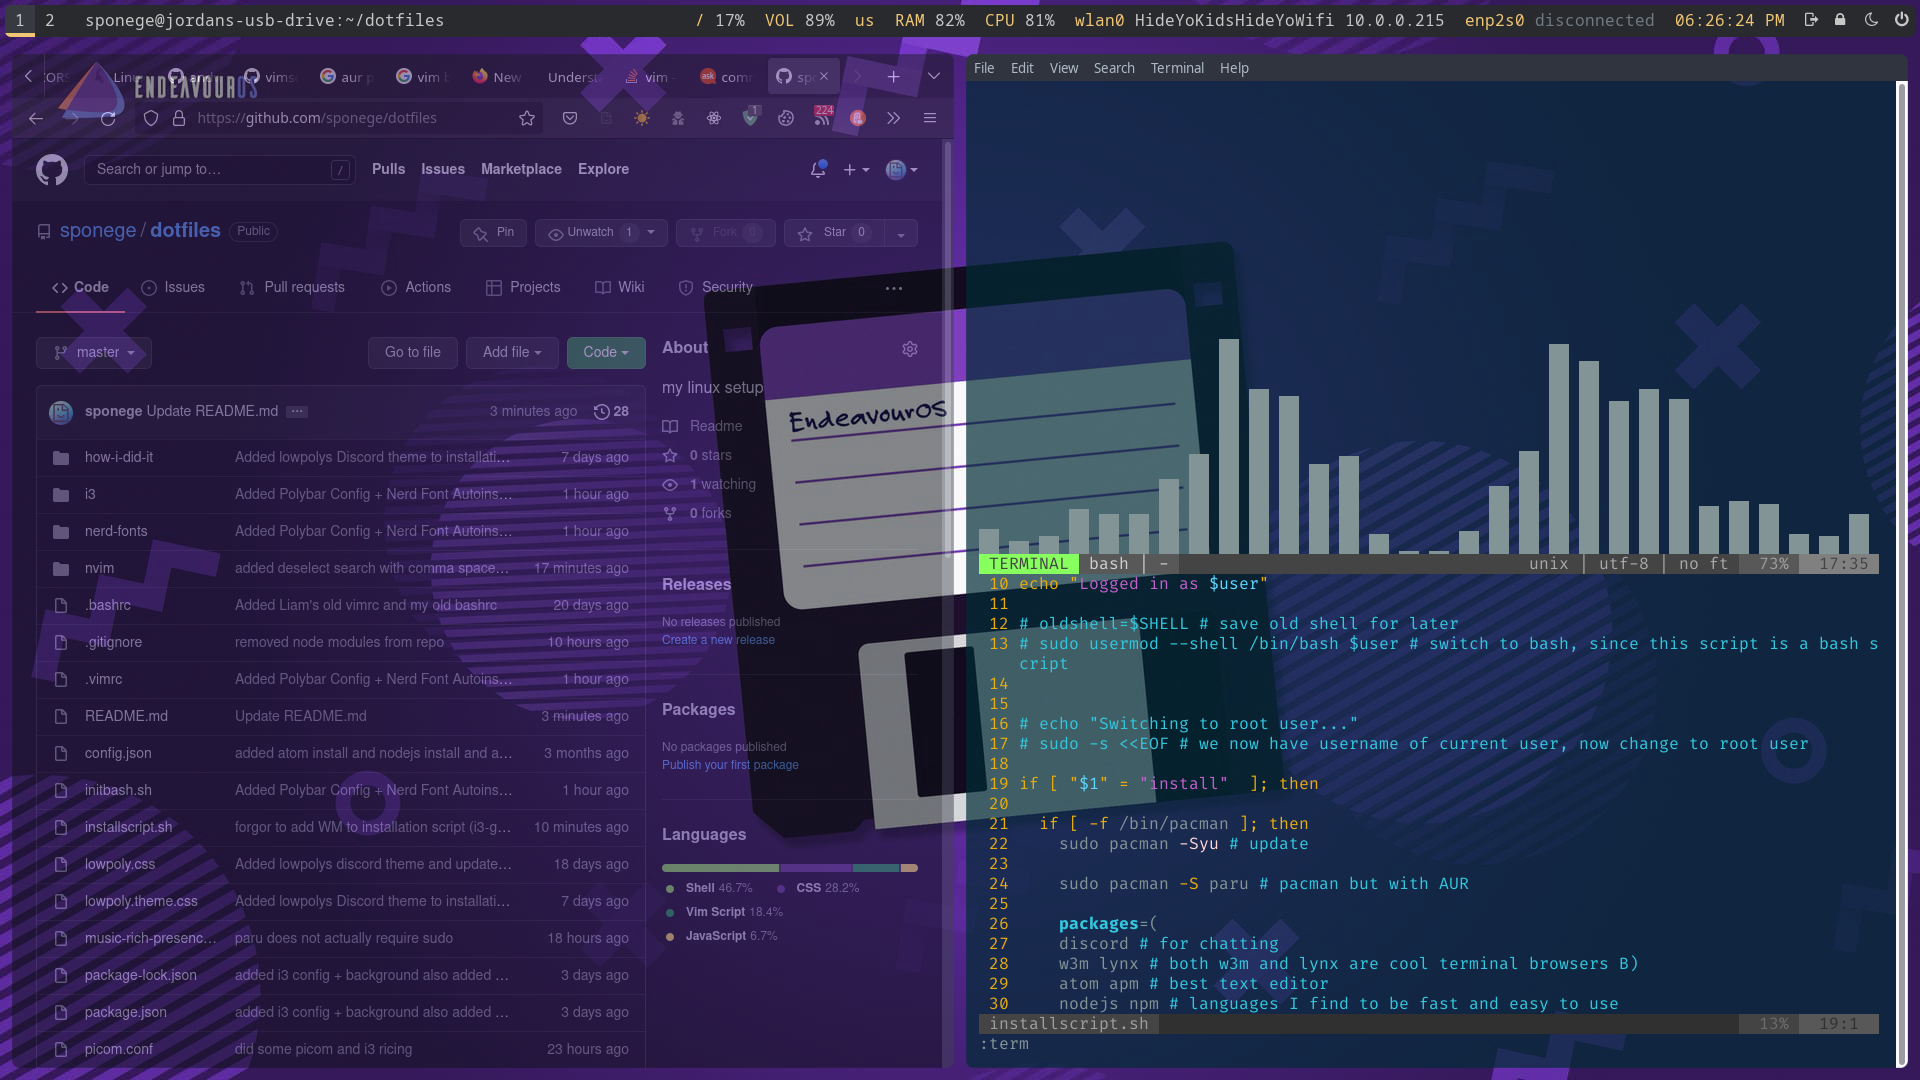Star the dotfiles repository
Image resolution: width=1920 pixels, height=1080 pixels.
(x=834, y=232)
